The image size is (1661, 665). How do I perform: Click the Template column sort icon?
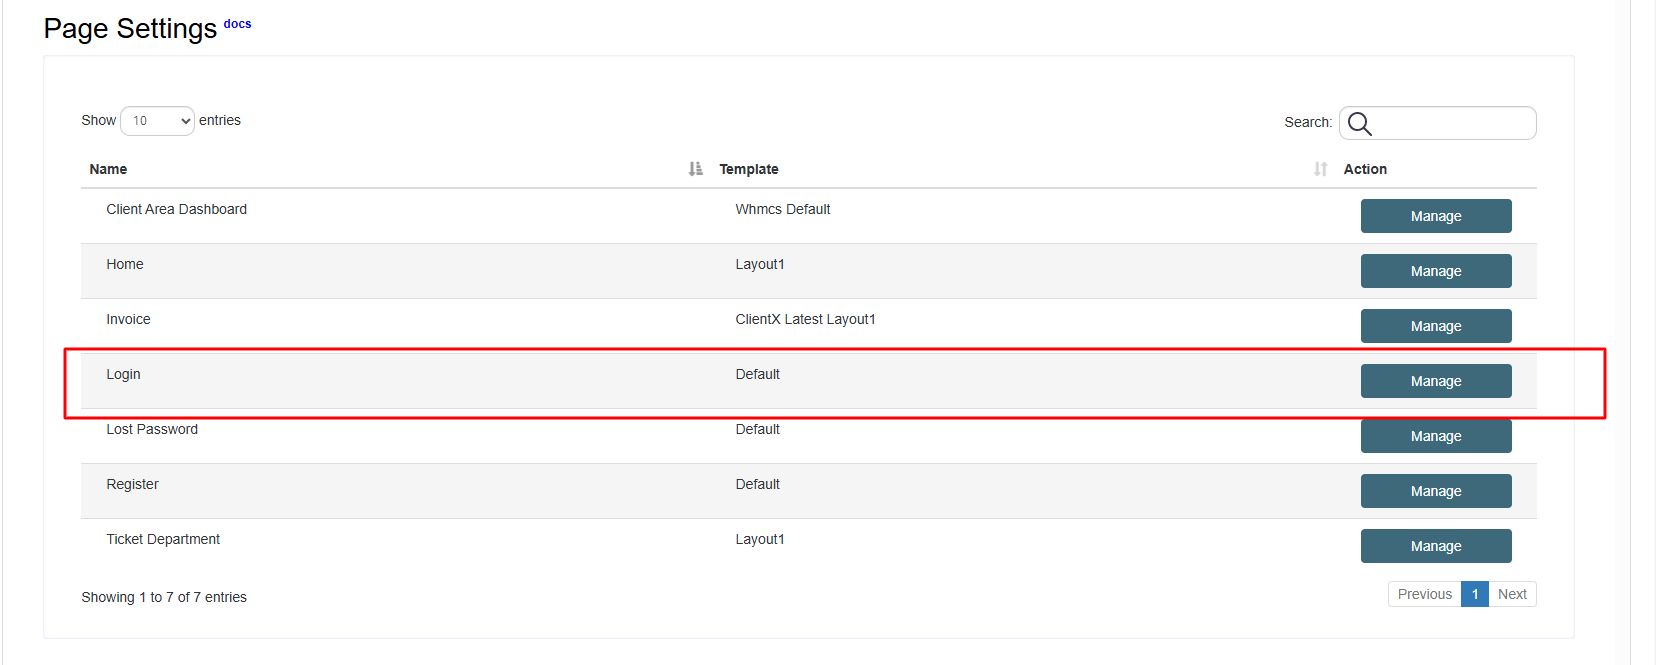pyautogui.click(x=1320, y=169)
